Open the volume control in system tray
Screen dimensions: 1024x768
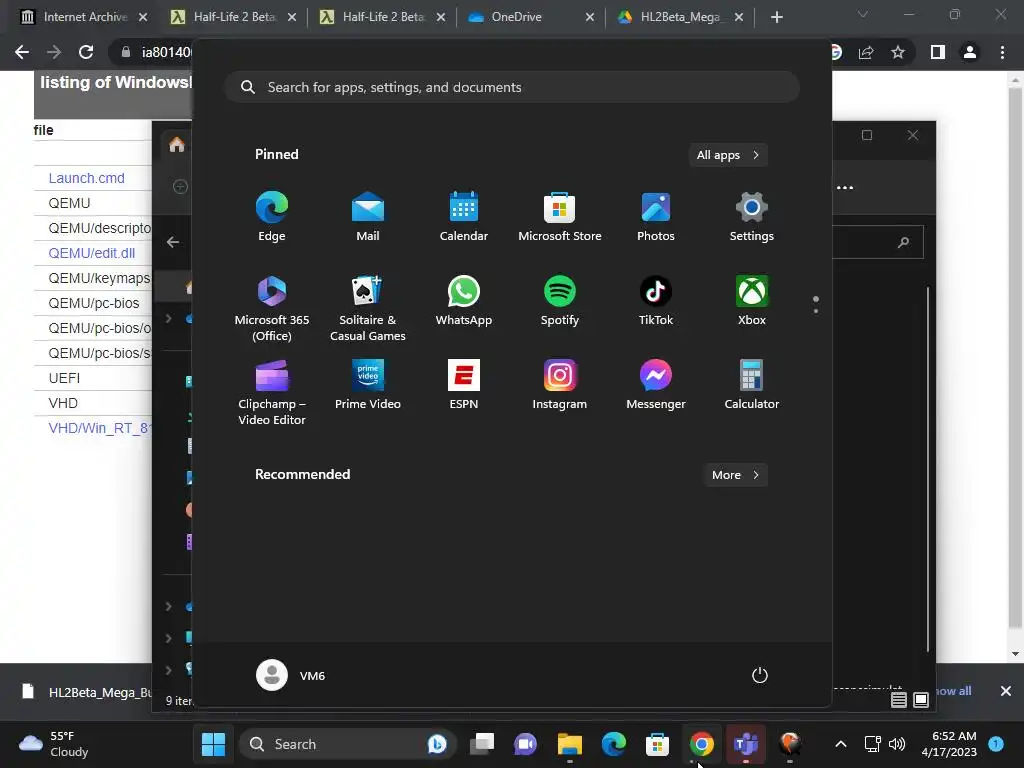(897, 744)
